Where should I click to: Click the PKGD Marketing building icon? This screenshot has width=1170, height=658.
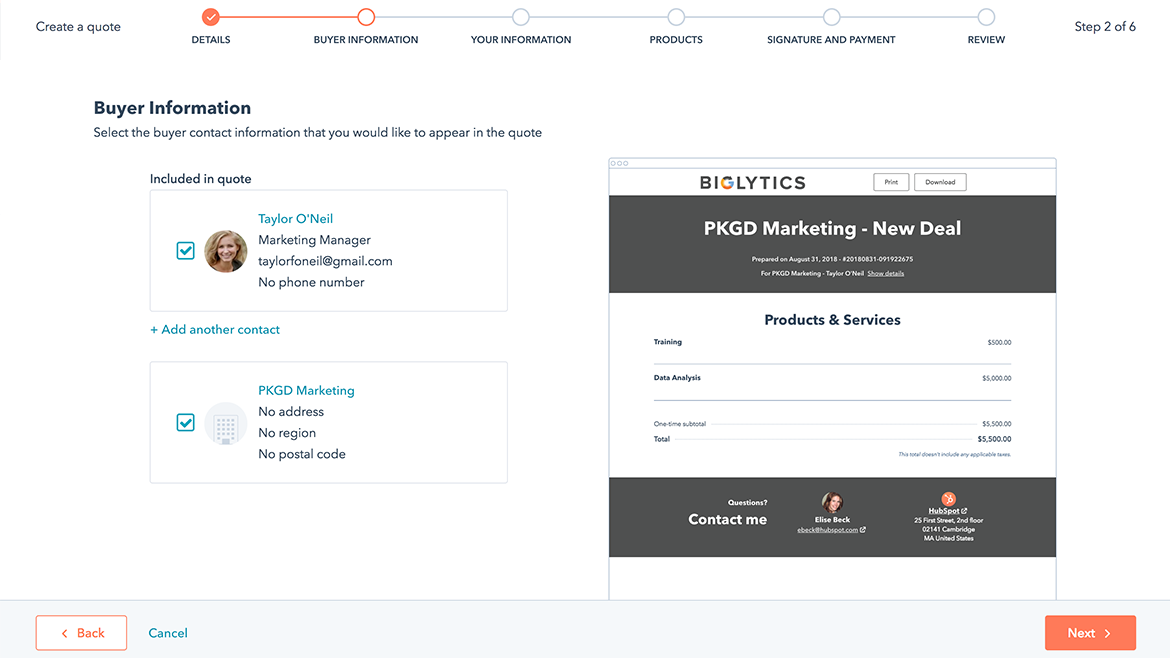pyautogui.click(x=226, y=423)
